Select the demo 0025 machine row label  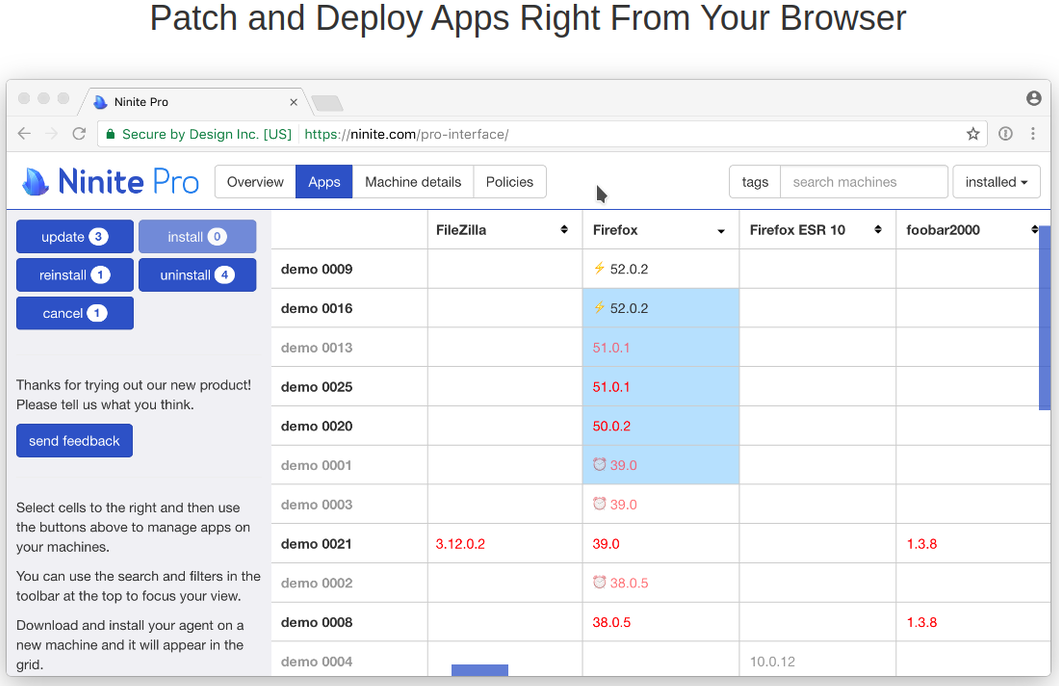(x=317, y=386)
